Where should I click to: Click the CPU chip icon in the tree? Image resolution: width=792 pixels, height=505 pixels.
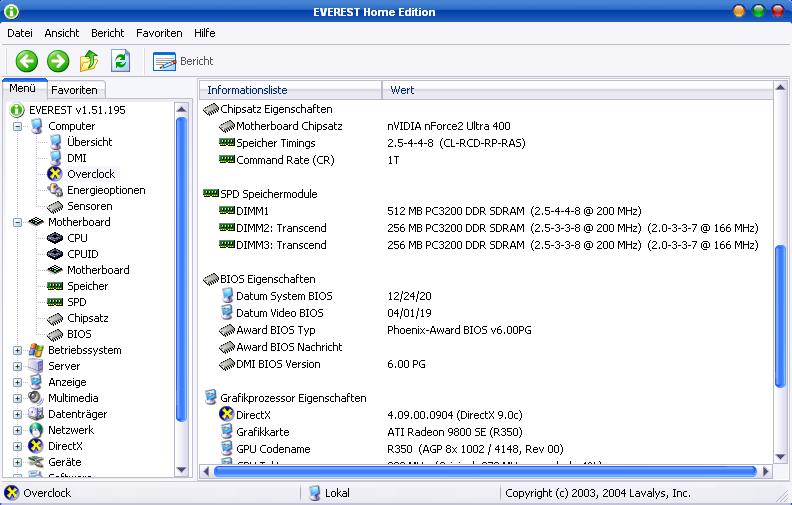[55, 238]
